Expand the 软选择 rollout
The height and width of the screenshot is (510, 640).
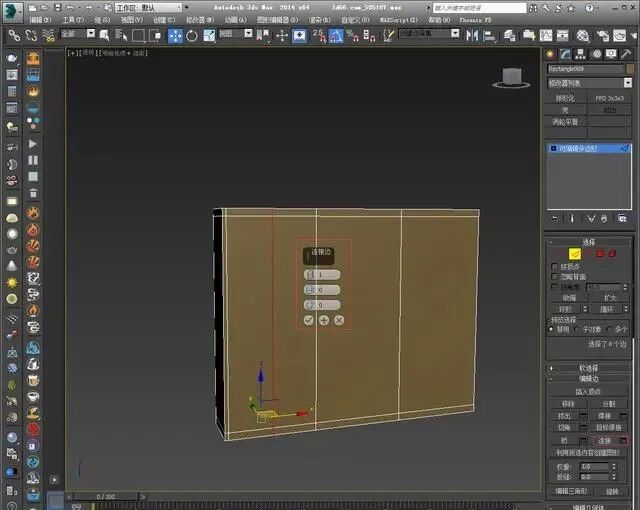click(x=588, y=368)
